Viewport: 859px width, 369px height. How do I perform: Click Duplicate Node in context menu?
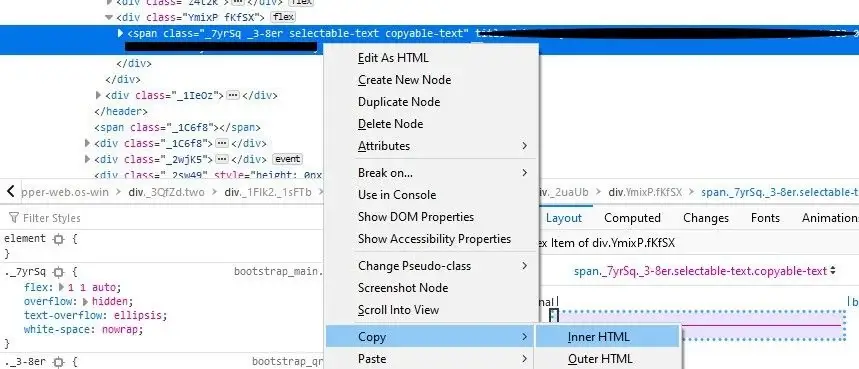[399, 102]
